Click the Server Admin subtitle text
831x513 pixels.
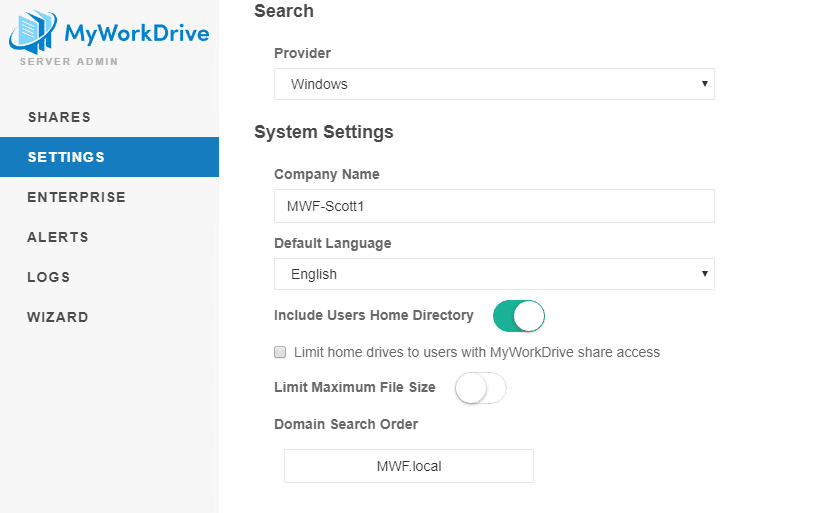[x=68, y=62]
